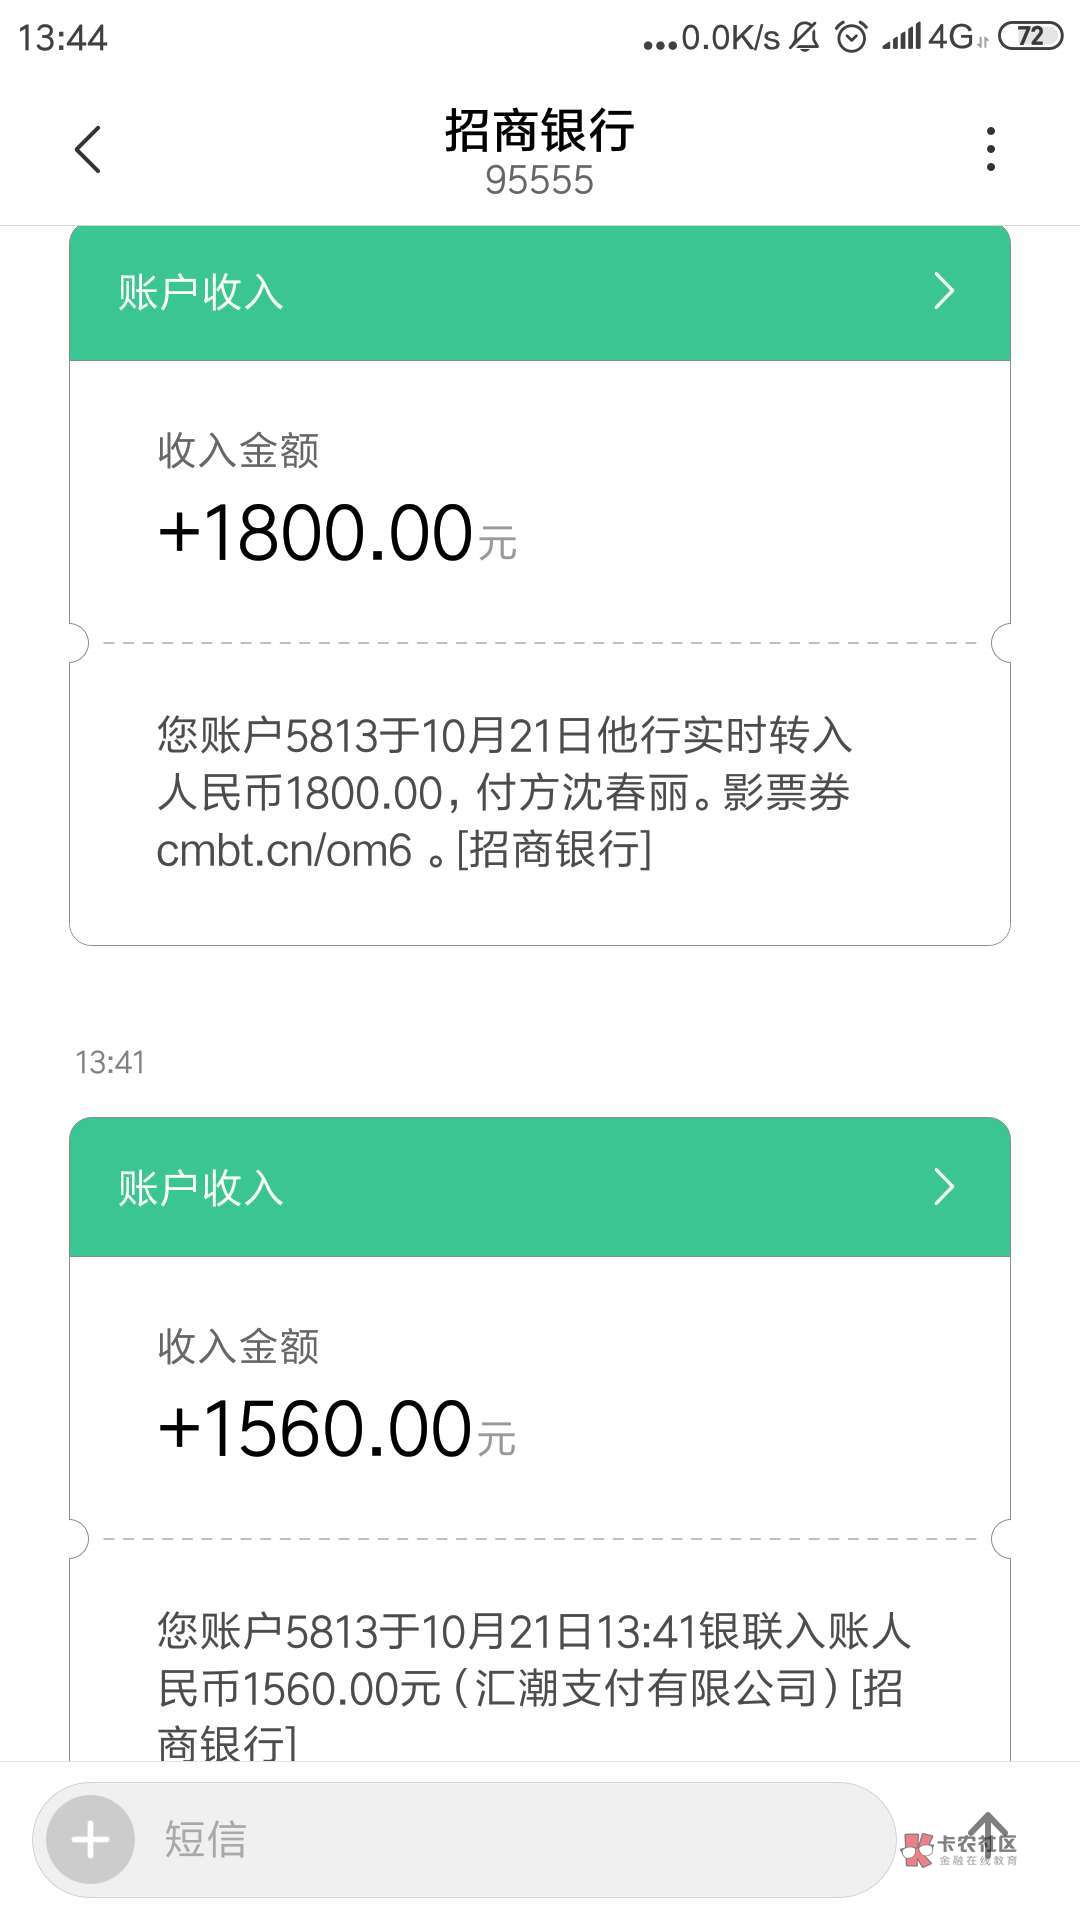This screenshot has width=1080, height=1920.
Task: Expand the first 账户收入 card chevron
Action: [943, 292]
